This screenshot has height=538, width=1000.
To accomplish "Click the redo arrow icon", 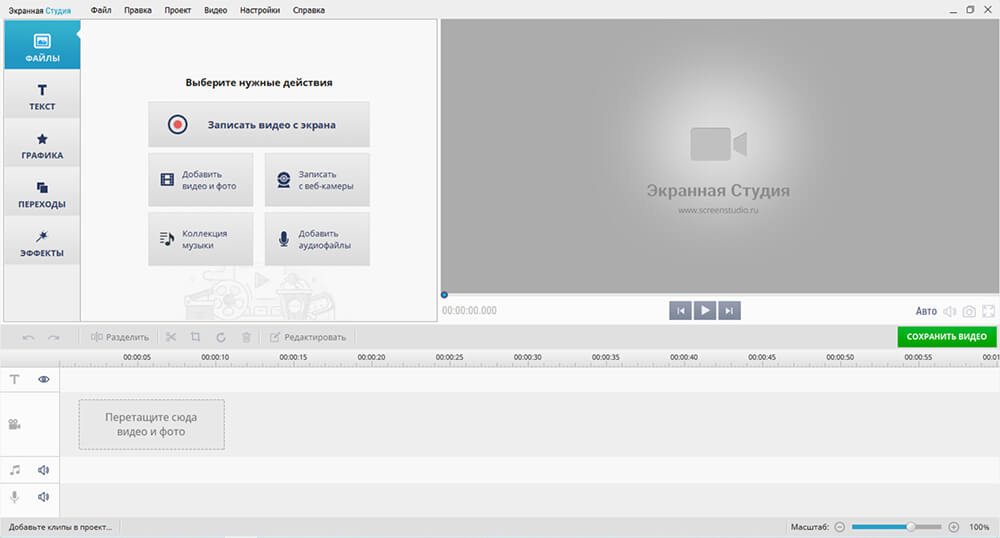I will click(x=54, y=337).
